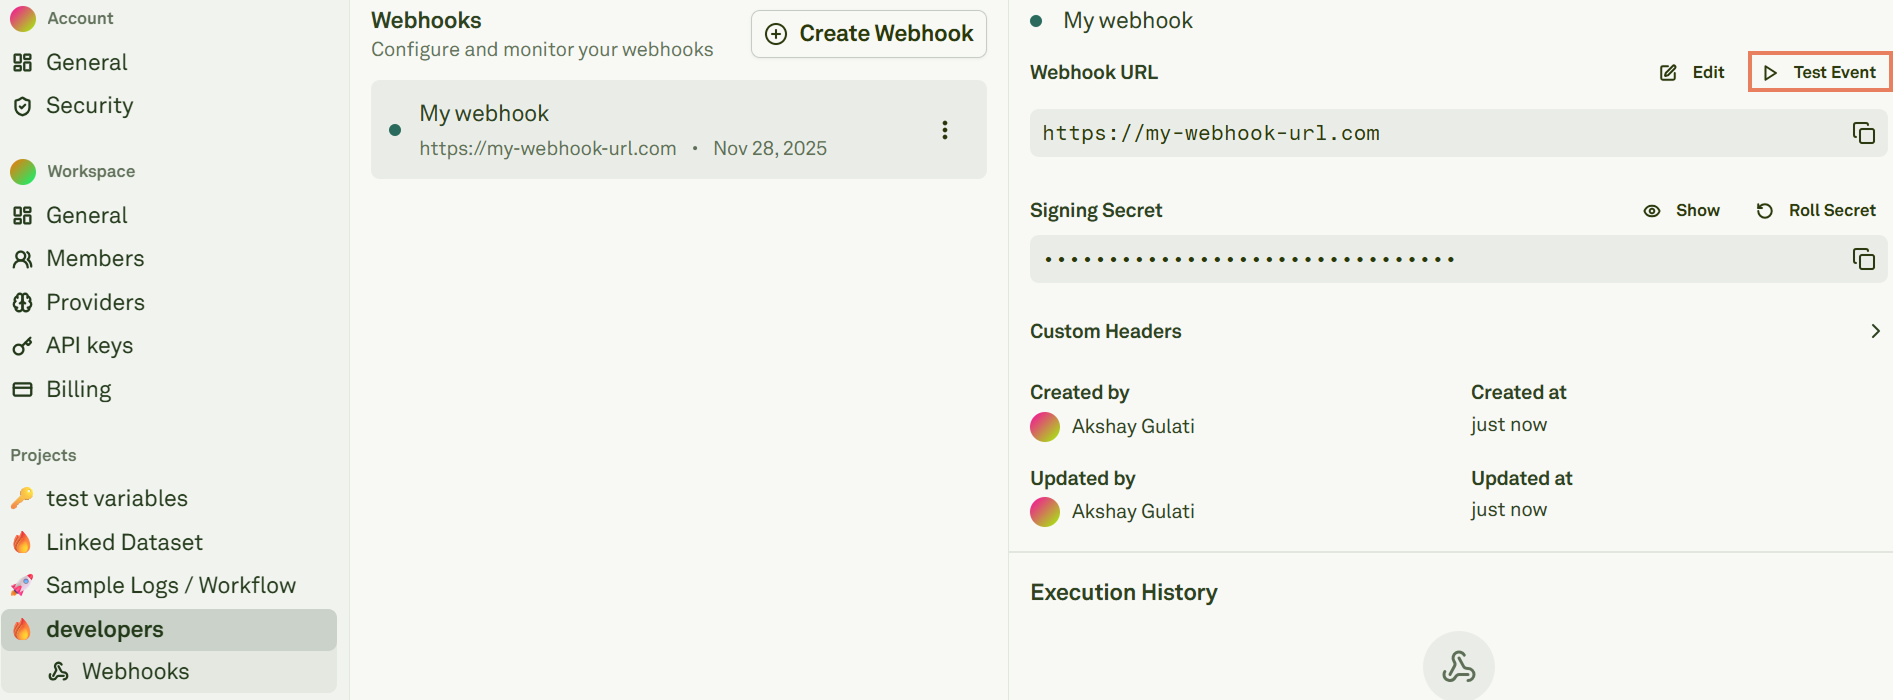Image resolution: width=1893 pixels, height=700 pixels.
Task: Click rotate icon beside Roll Secret
Action: tap(1765, 210)
